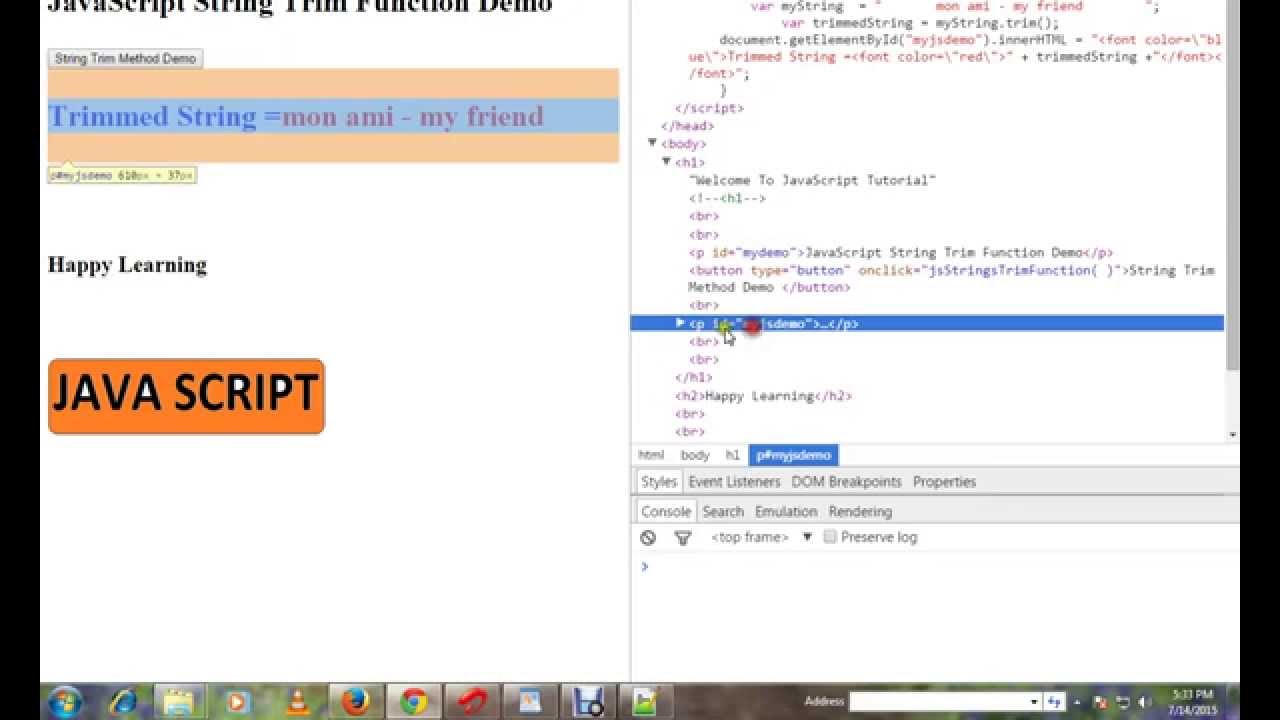Click the taskbar Address input field
Viewport: 1280px width, 720px height.
pos(938,702)
